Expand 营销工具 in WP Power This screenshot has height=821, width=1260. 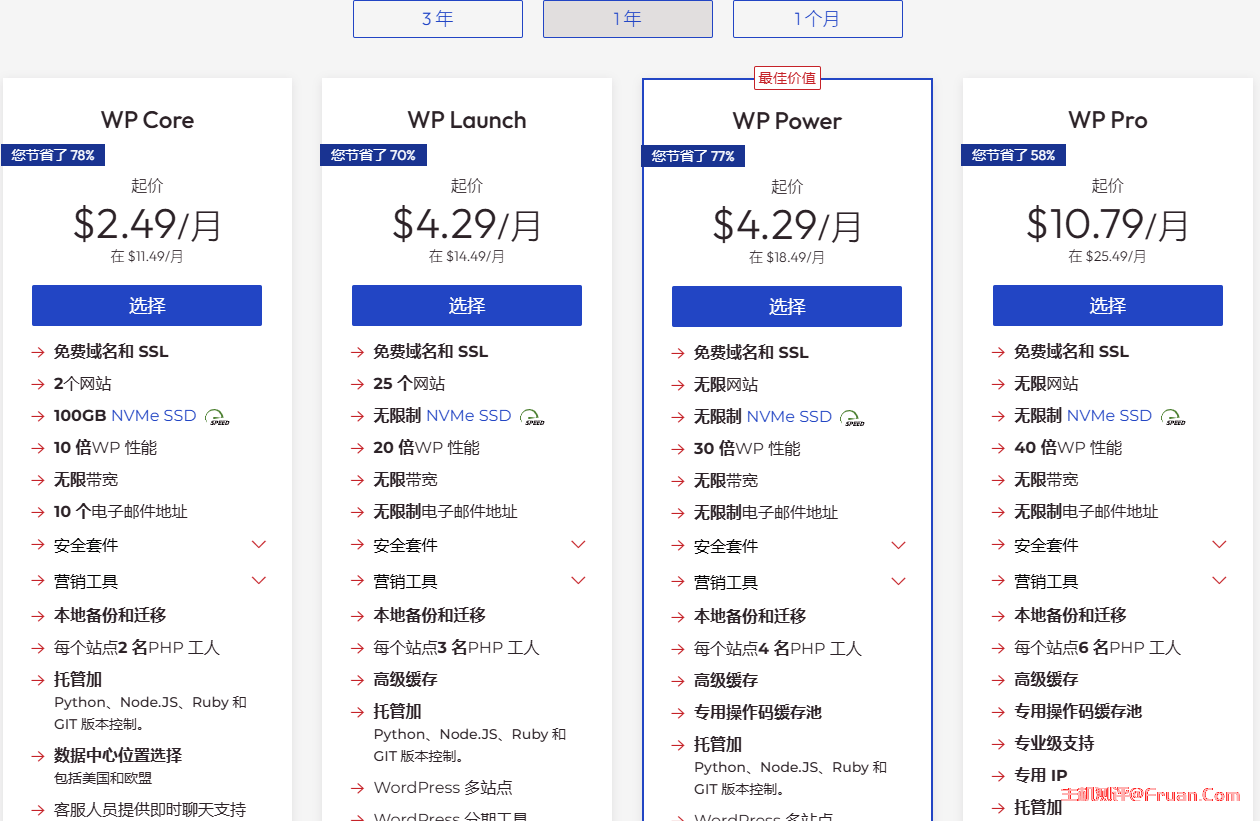(x=898, y=582)
